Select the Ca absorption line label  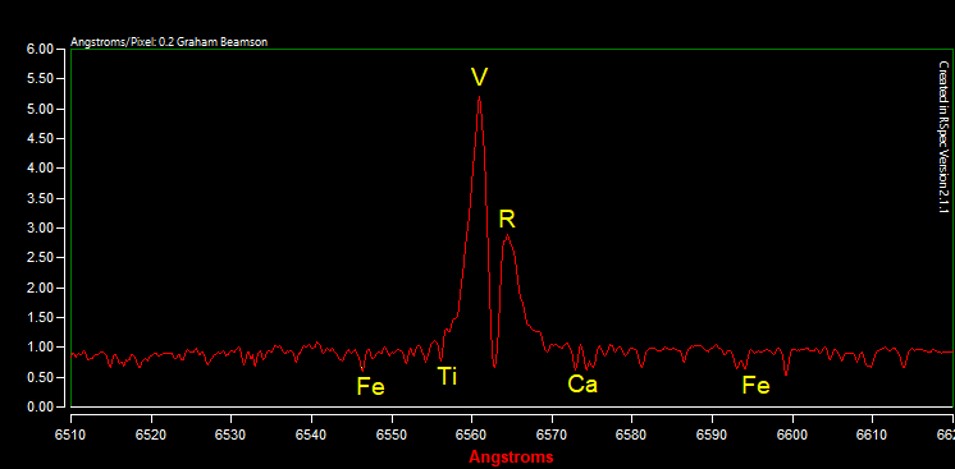point(582,384)
